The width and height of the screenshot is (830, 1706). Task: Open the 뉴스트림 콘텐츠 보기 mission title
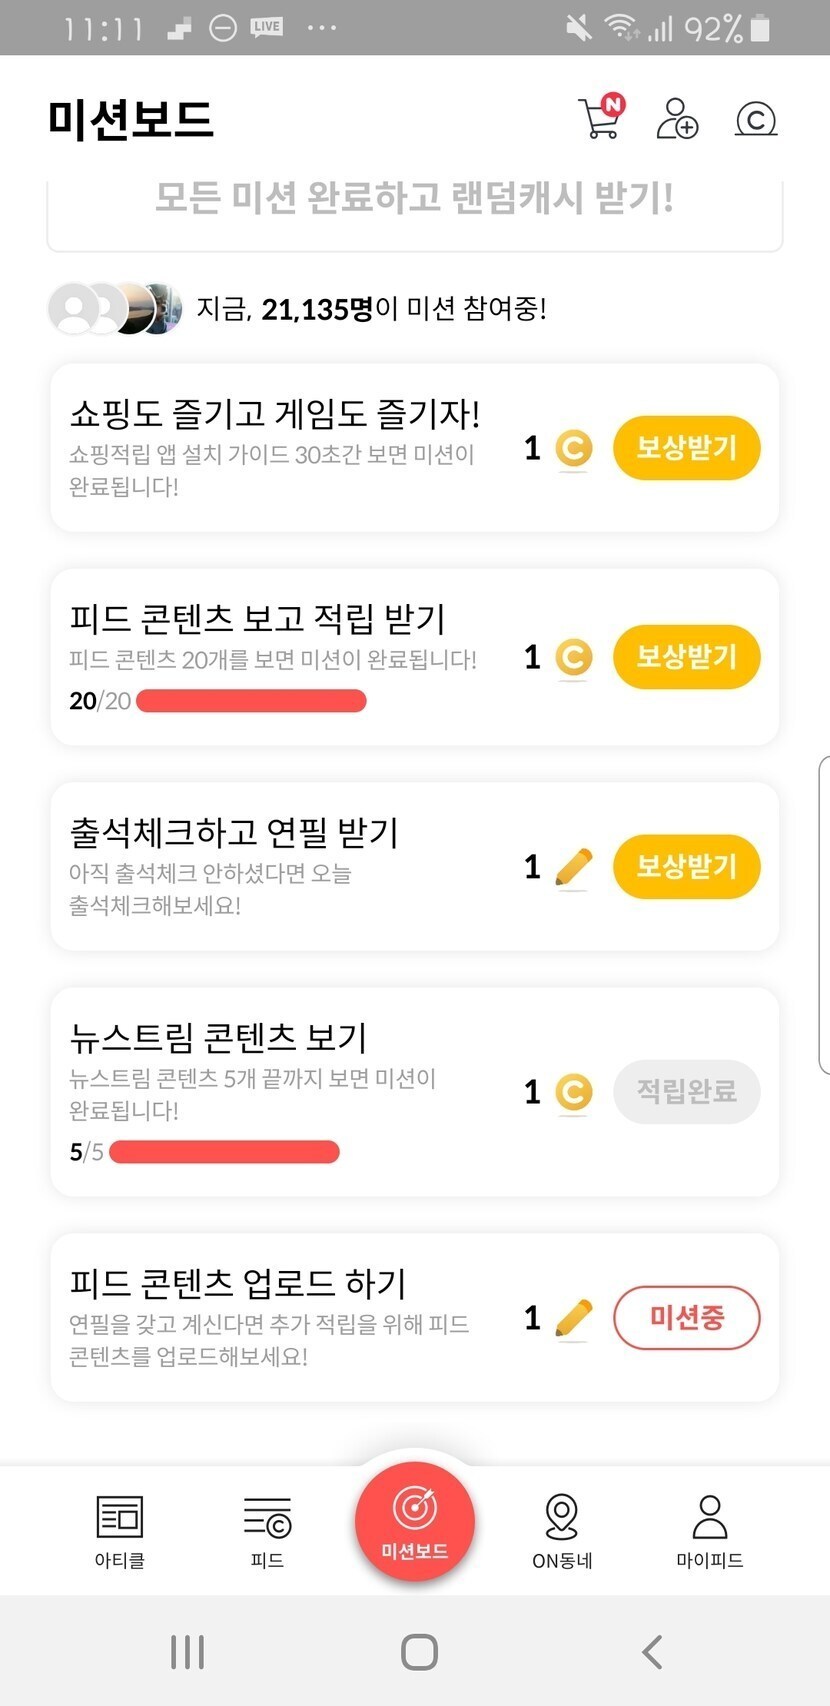[x=218, y=1037]
